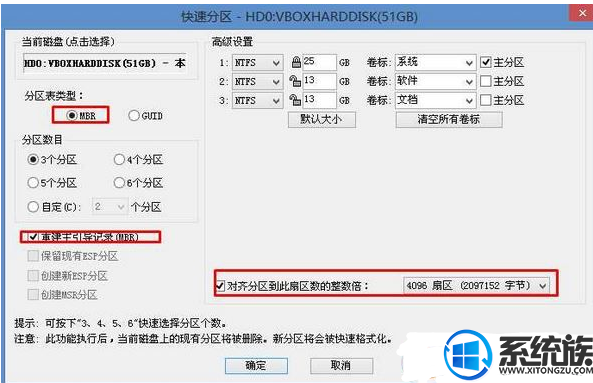The width and height of the screenshot is (593, 383).
Task: Cancel with the 取消 button
Action: pyautogui.click(x=341, y=366)
